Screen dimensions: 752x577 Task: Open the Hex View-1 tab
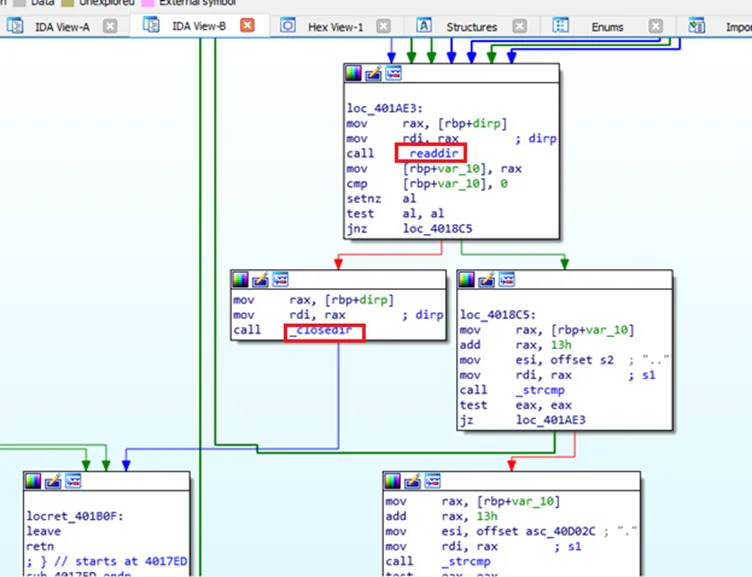tap(335, 27)
